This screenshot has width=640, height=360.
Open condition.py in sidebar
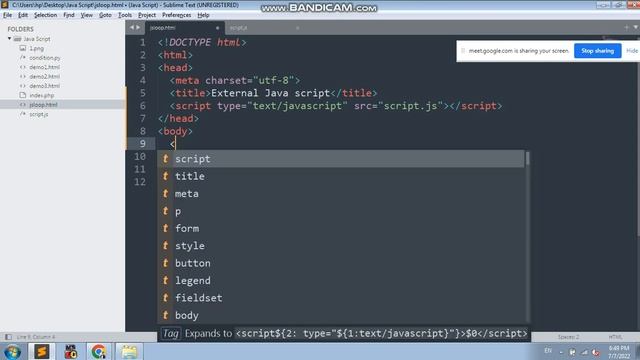44,58
